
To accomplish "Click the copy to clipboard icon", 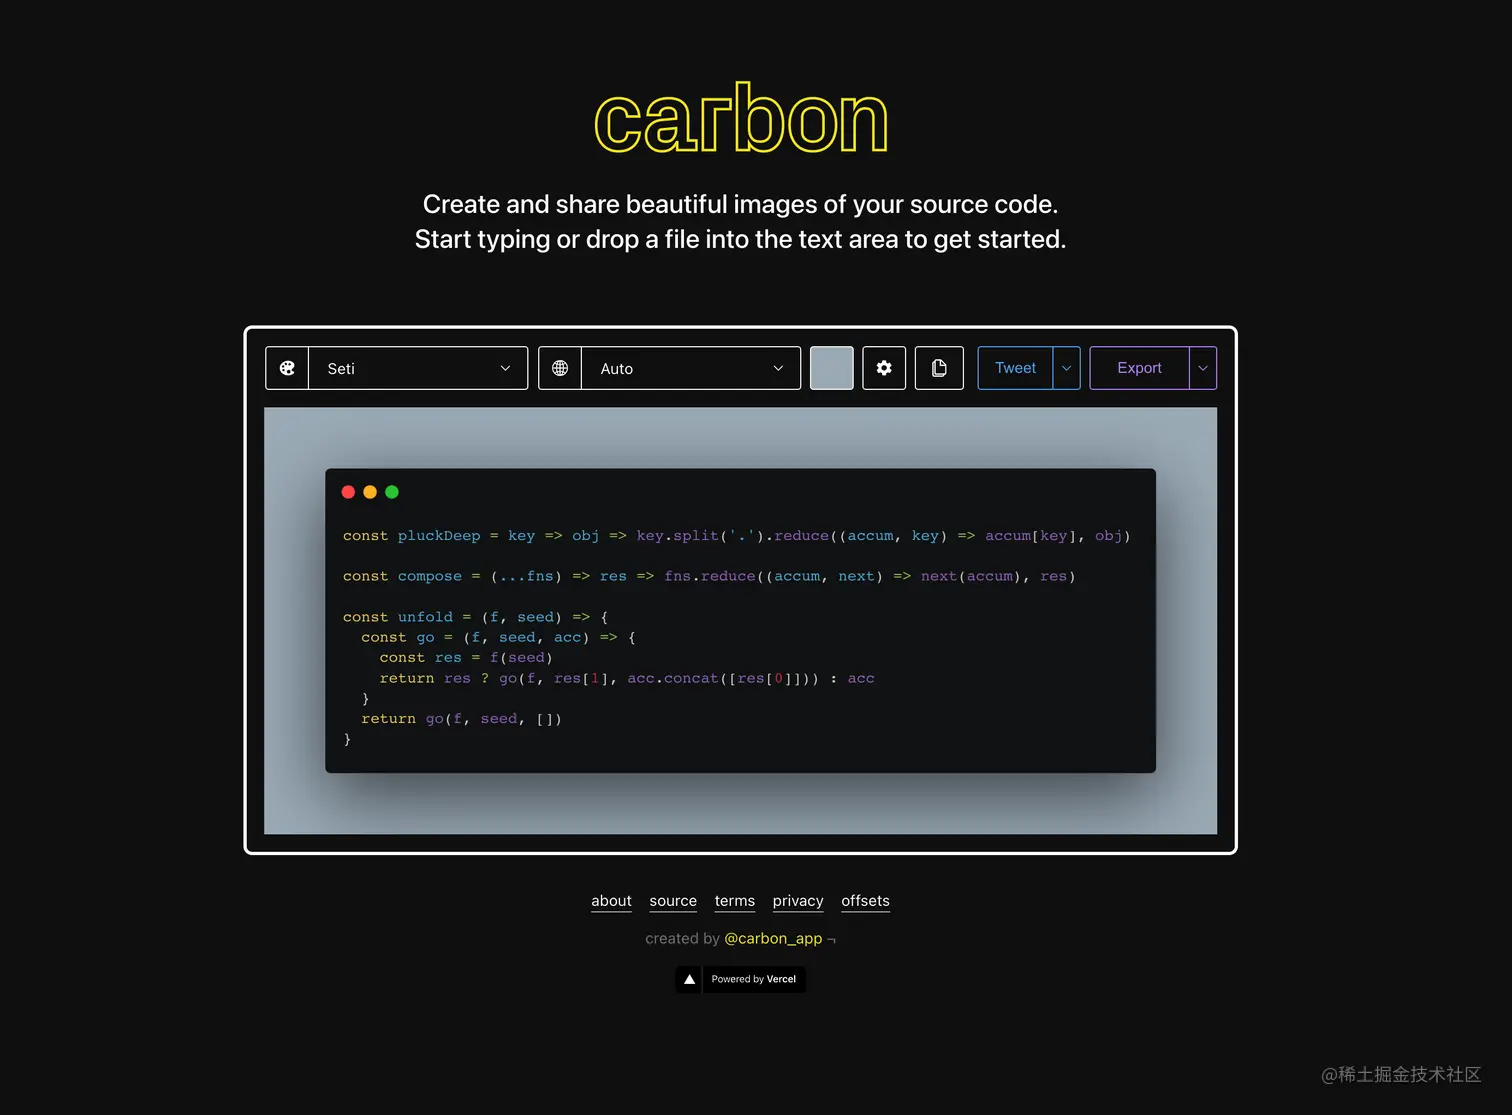I will click(x=939, y=368).
